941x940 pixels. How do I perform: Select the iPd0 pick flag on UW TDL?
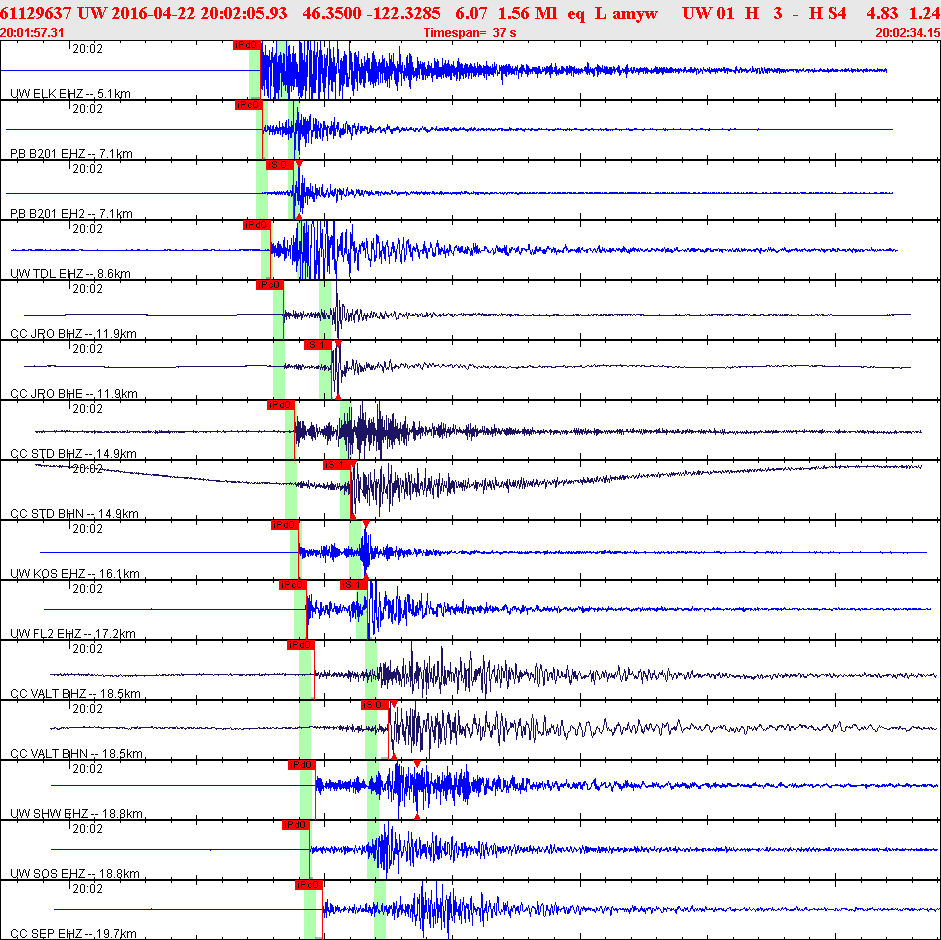pos(256,225)
